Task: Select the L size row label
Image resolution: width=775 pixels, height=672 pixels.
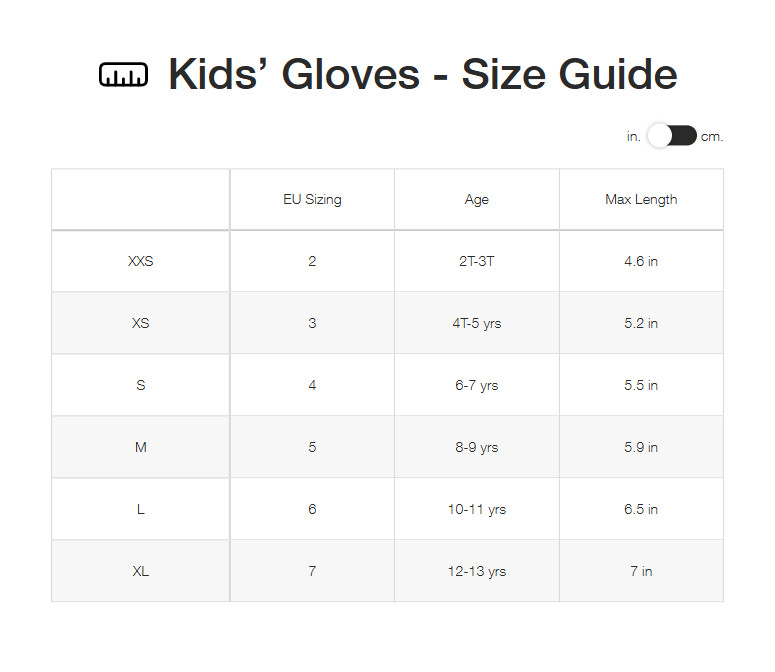Action: point(141,509)
